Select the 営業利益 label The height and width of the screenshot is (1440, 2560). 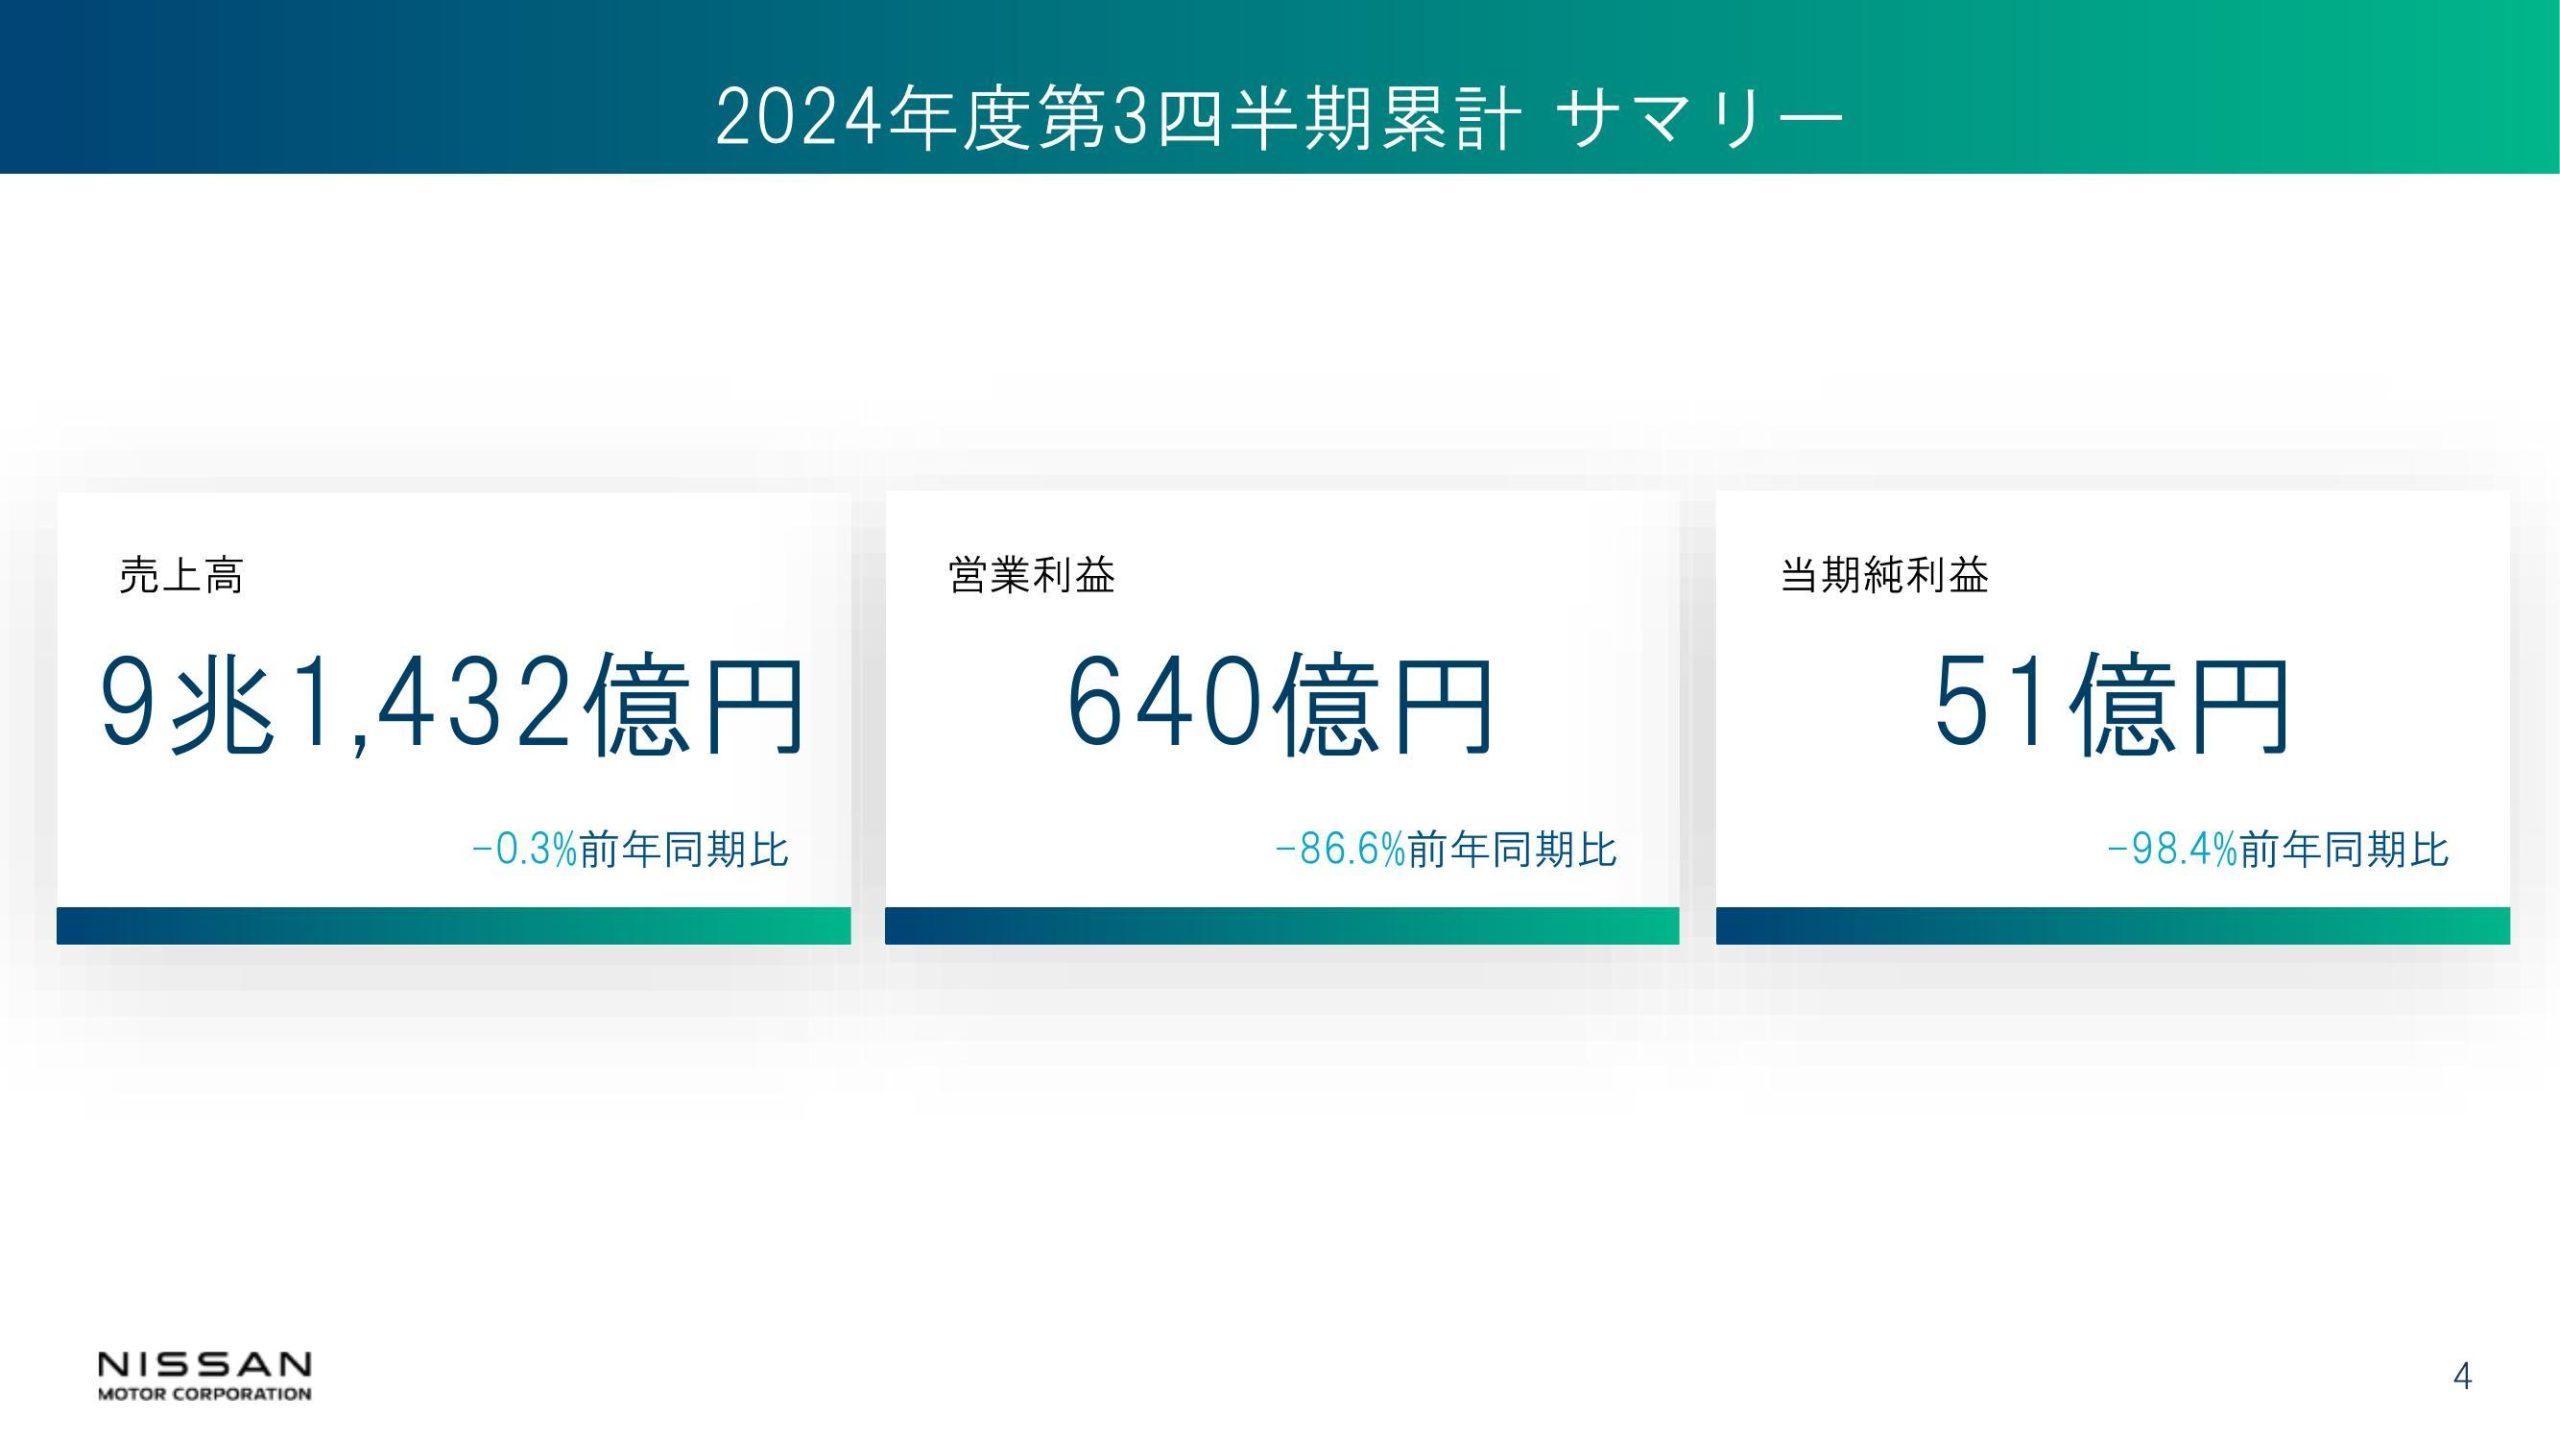point(1032,575)
